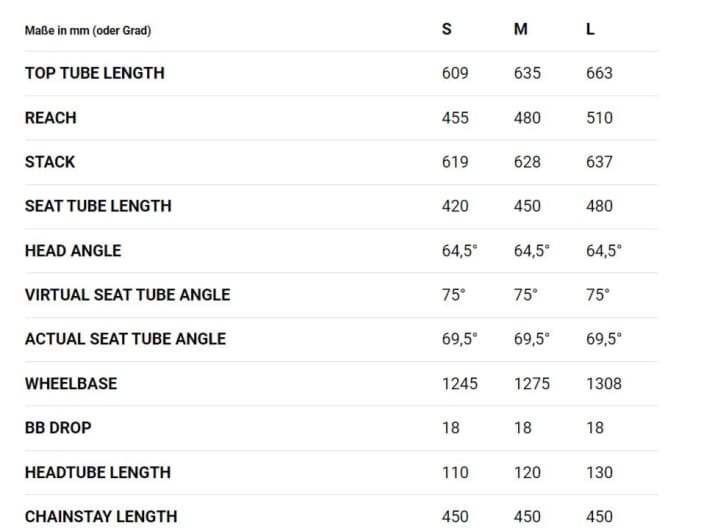This screenshot has height=528, width=712.
Task: Click the L size column header
Action: (x=590, y=29)
